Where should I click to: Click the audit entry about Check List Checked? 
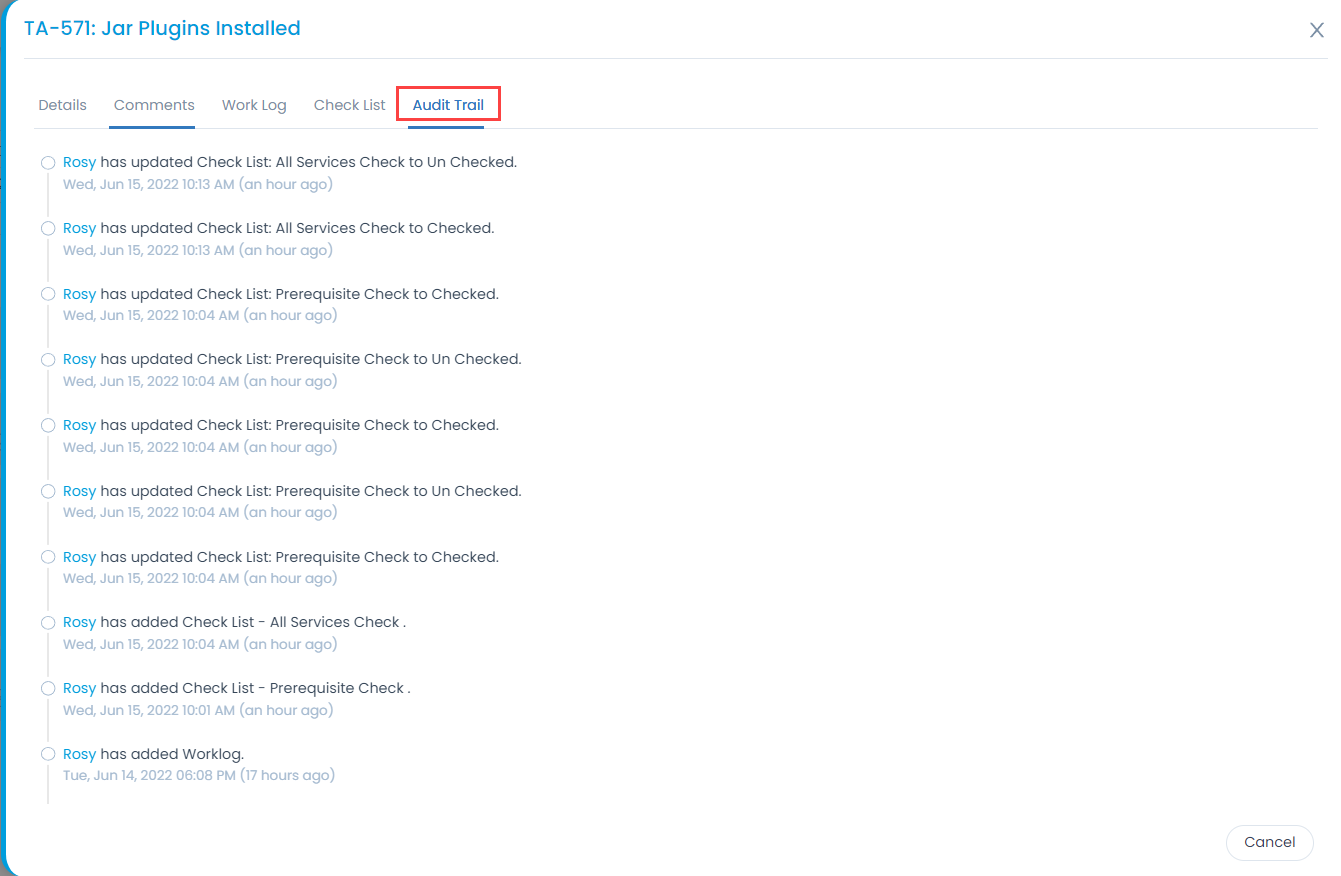[278, 227]
